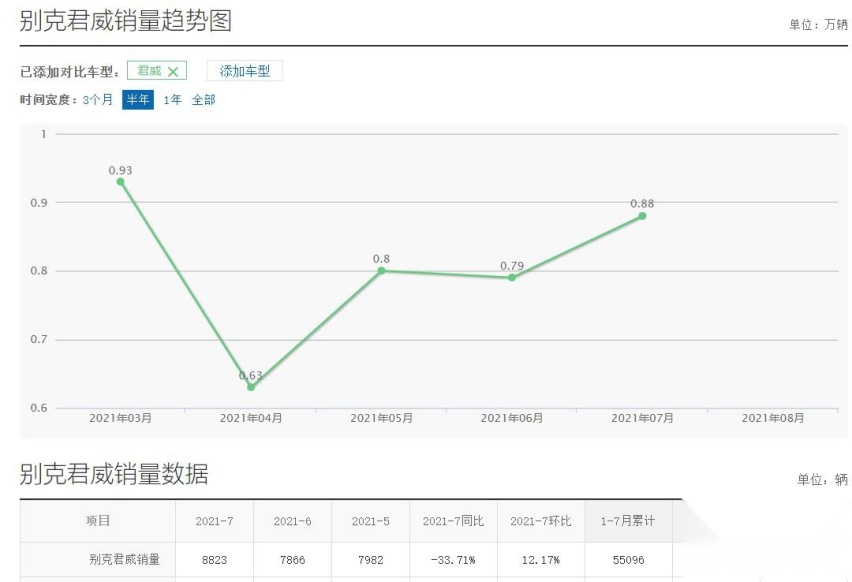
Task: Click the 别克君威销量趋势图 heading
Action: [x=126, y=21]
